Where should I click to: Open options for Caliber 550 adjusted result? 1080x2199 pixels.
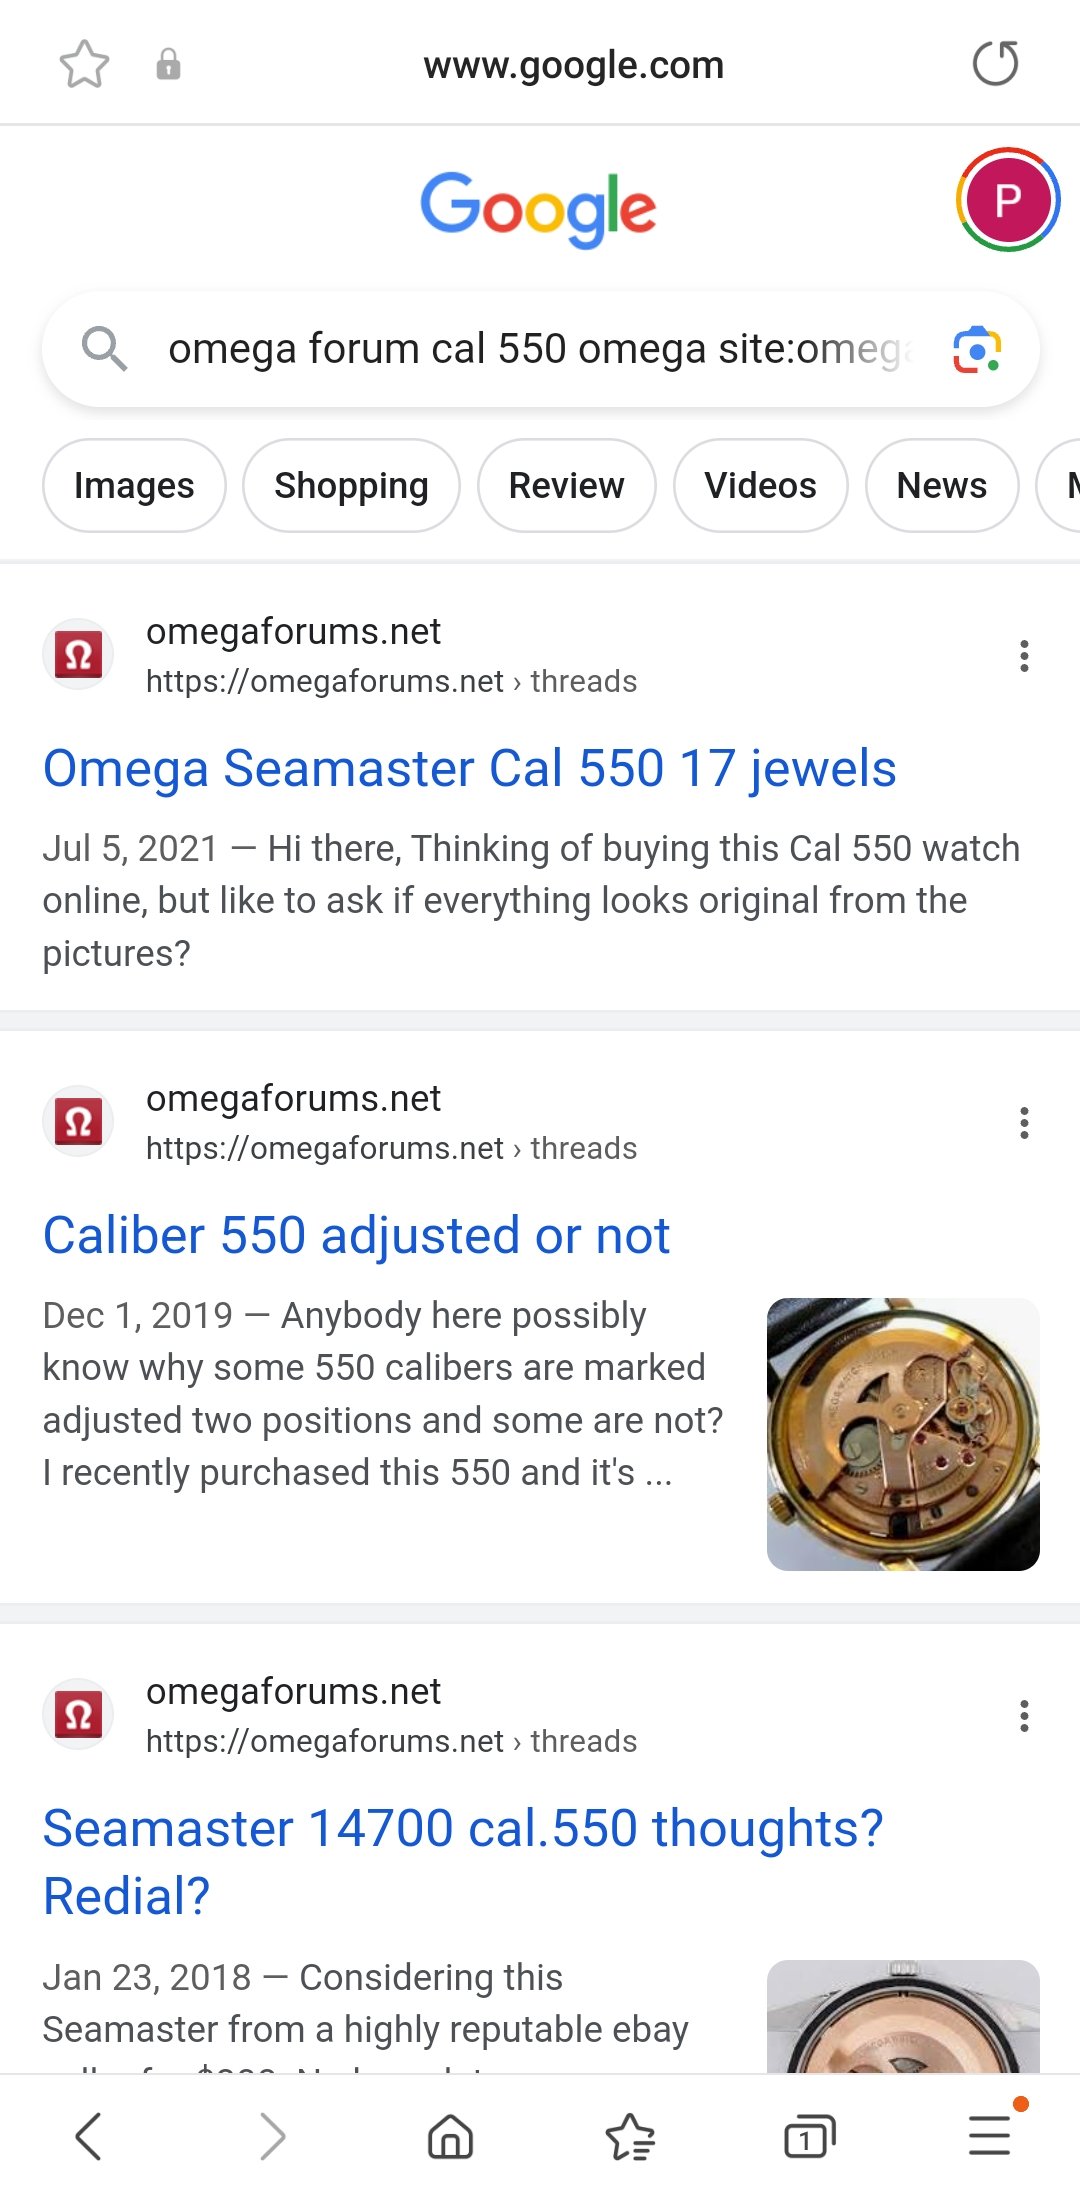point(1024,1123)
